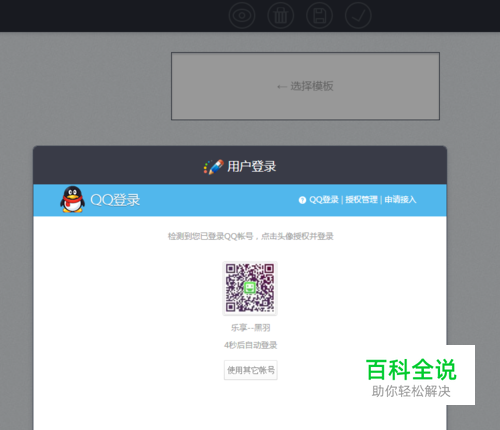Click the 使用其它帐号 button

pyautogui.click(x=251, y=370)
